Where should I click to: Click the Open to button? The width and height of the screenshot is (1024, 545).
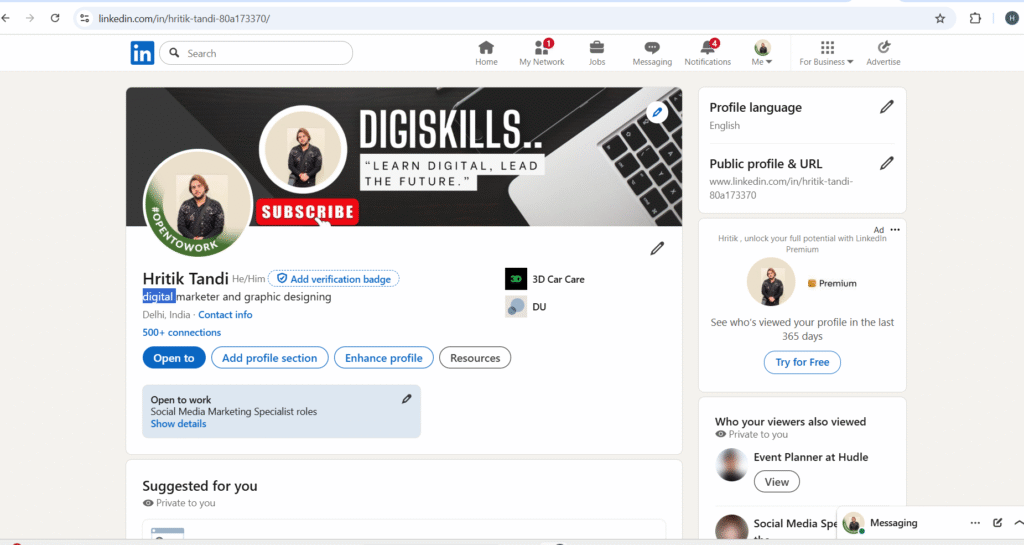[174, 358]
